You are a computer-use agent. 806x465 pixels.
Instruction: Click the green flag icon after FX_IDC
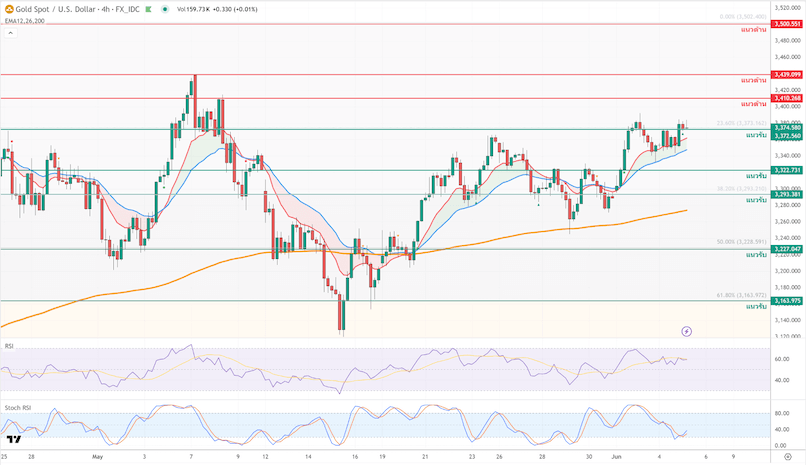pyautogui.click(x=149, y=9)
